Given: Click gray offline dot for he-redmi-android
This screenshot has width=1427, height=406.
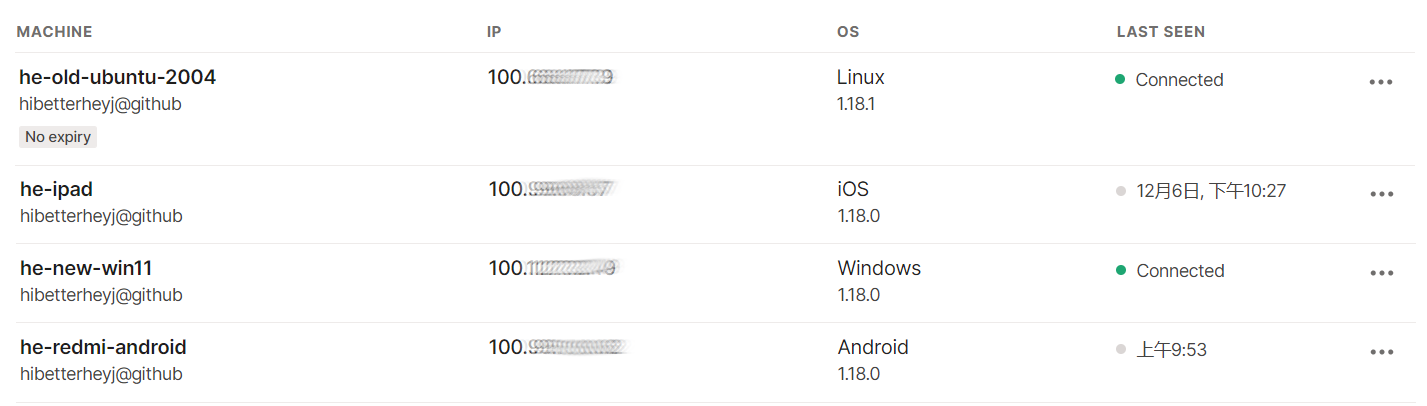Looking at the screenshot, I should point(1120,349).
